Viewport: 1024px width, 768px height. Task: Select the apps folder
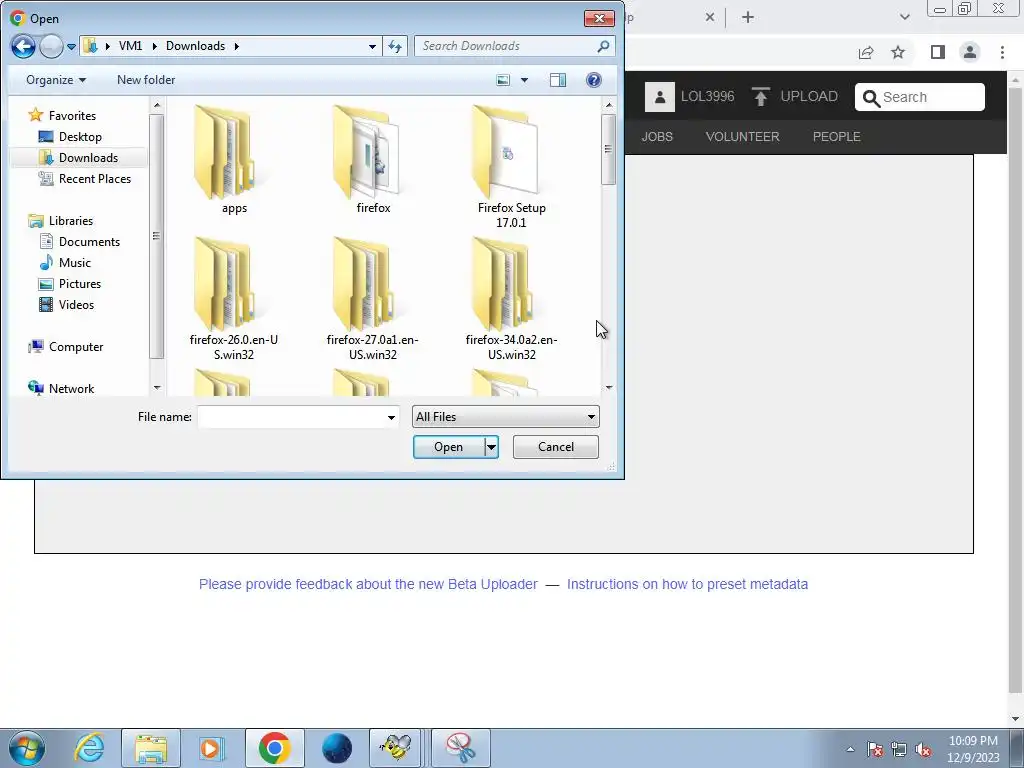point(234,160)
